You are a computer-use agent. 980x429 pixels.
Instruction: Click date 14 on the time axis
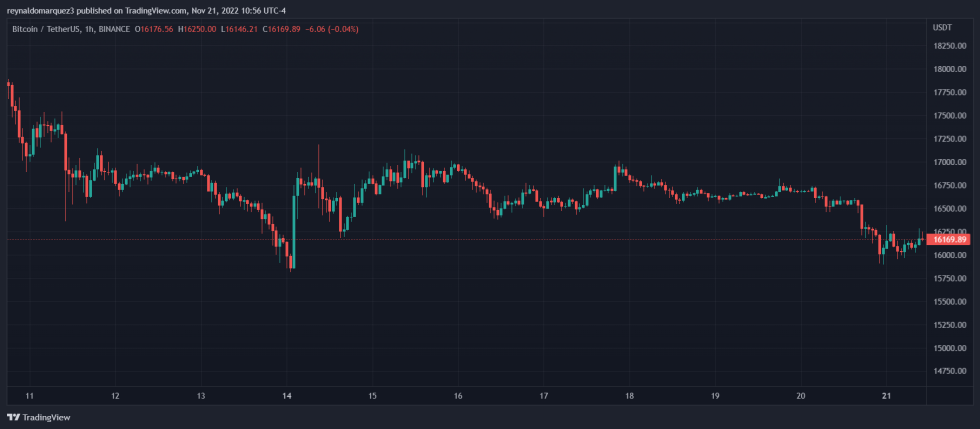(x=287, y=396)
